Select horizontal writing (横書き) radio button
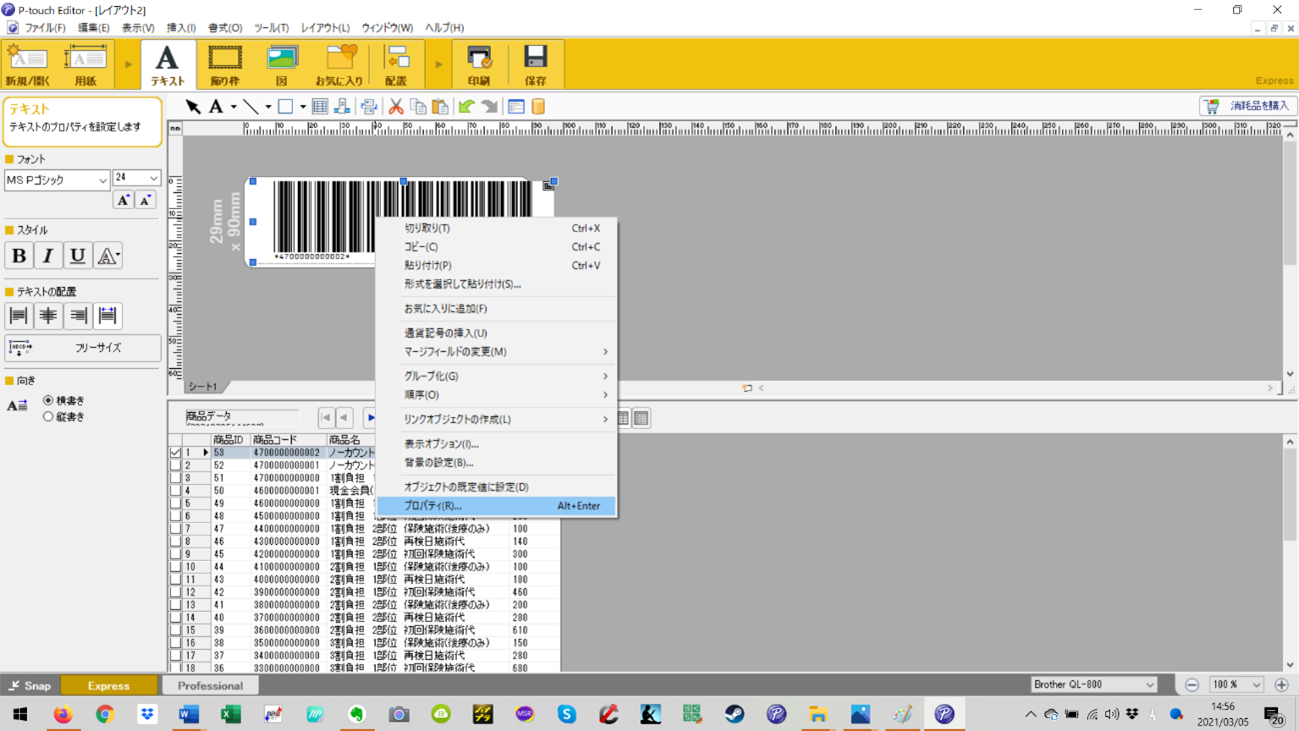 coord(48,400)
